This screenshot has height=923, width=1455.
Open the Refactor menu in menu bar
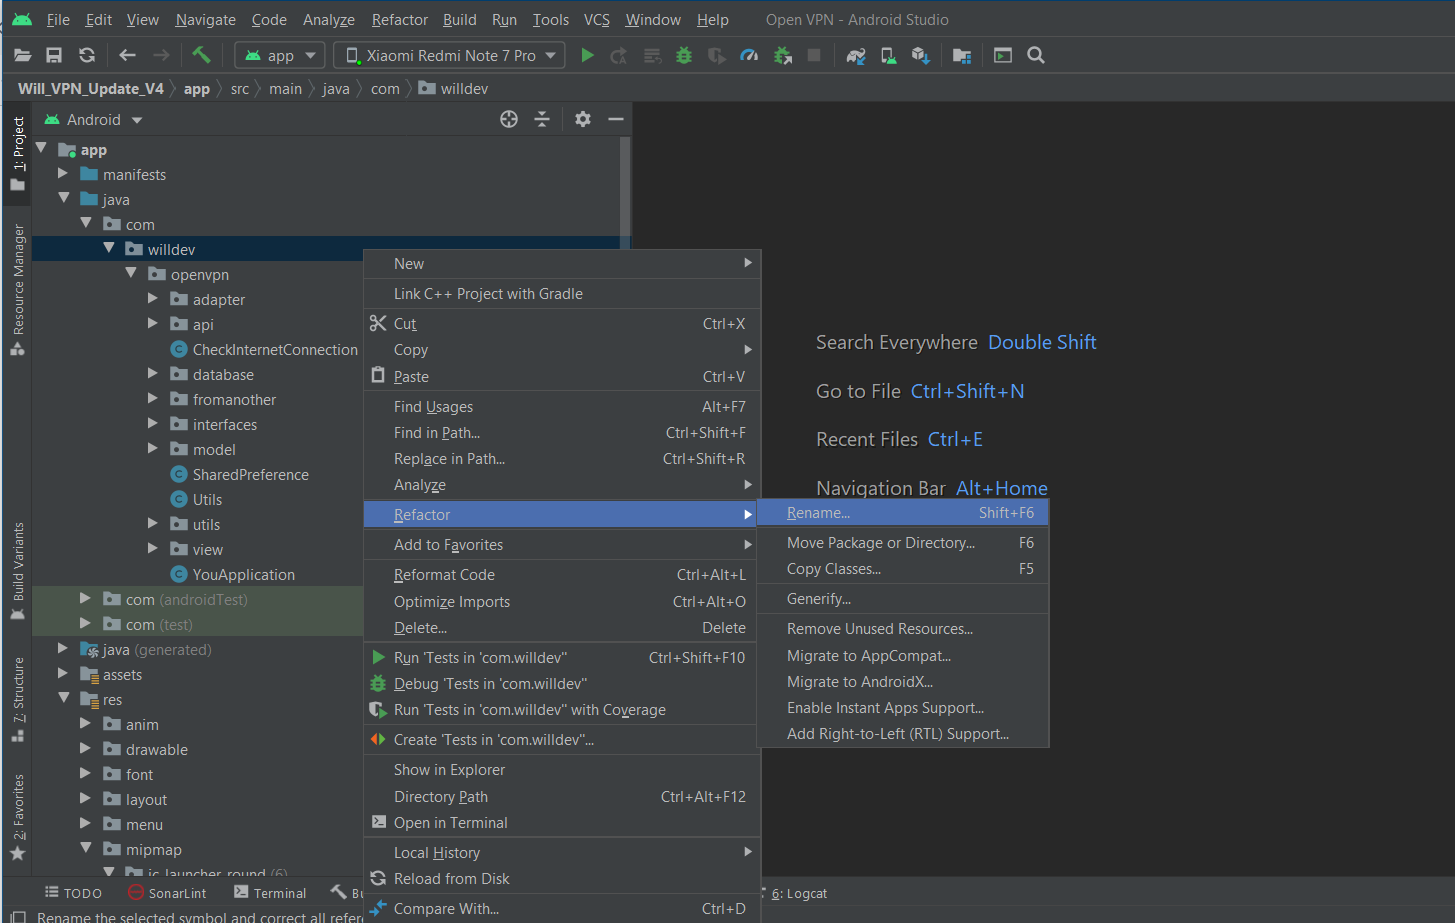coord(399,20)
